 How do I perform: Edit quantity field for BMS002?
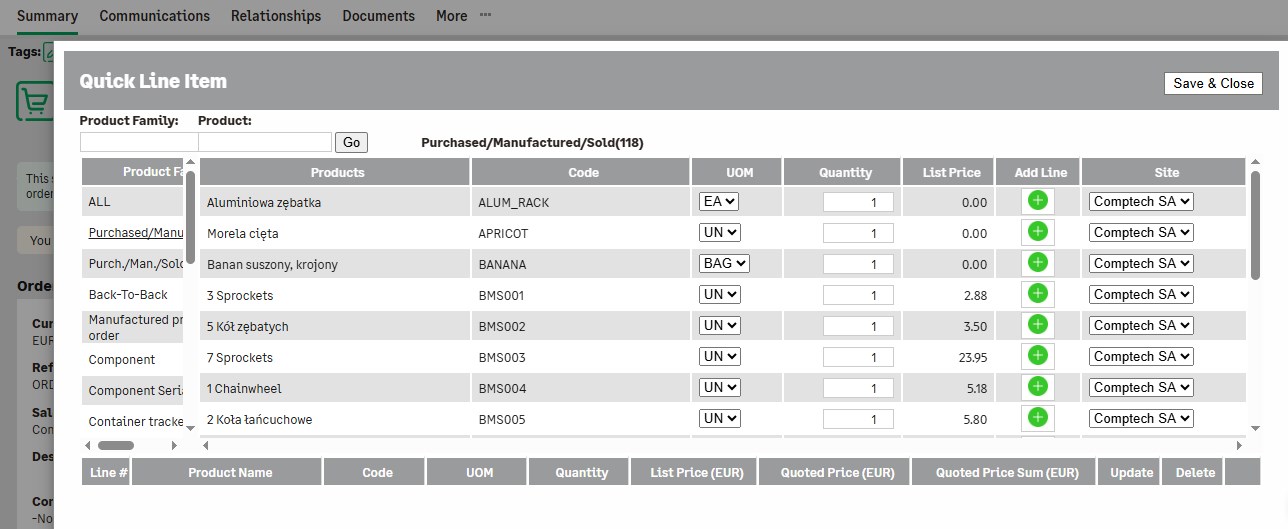pyautogui.click(x=858, y=326)
